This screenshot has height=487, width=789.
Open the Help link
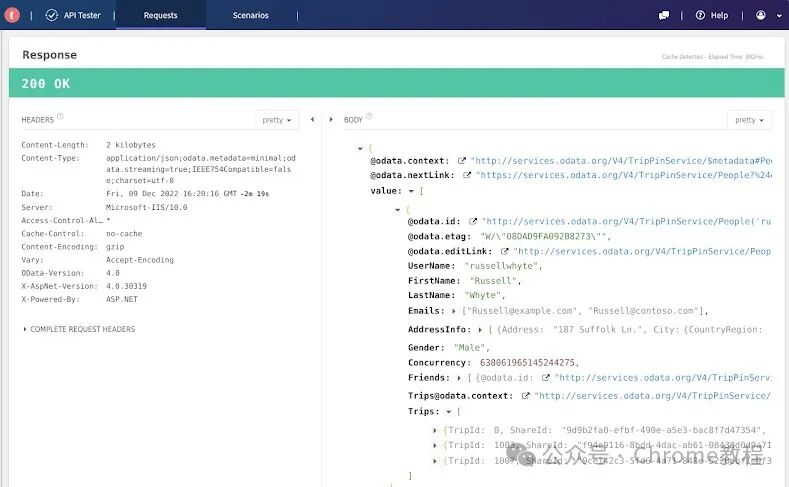click(x=719, y=16)
